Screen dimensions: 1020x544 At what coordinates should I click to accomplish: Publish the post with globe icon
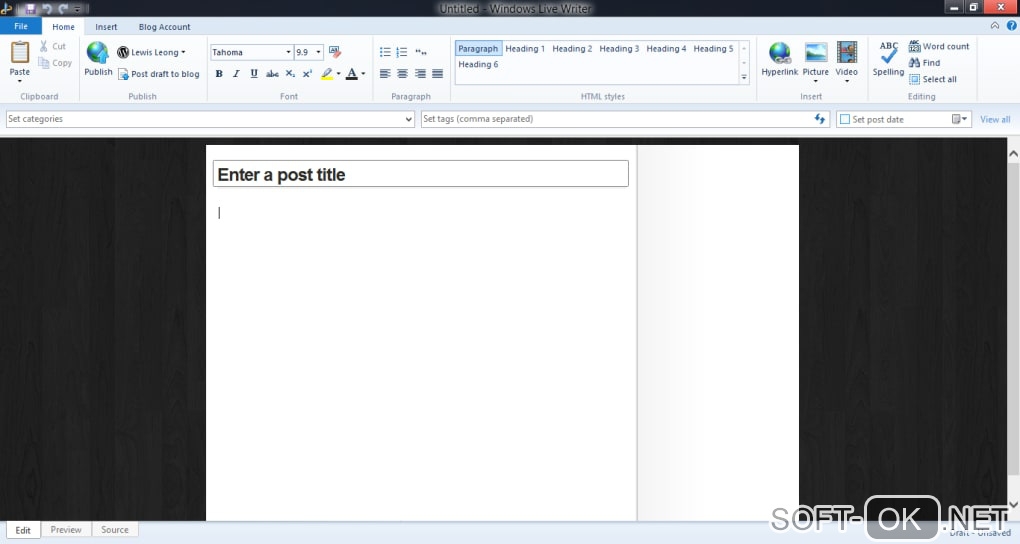tap(98, 59)
